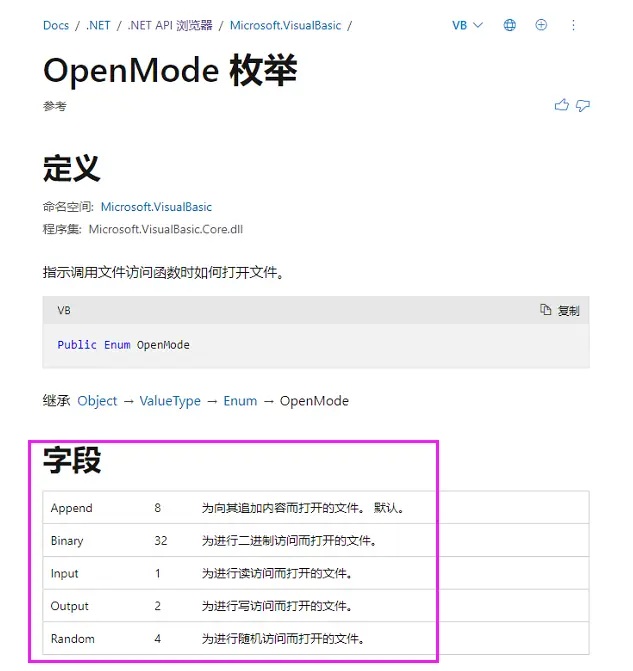Click the Append field name cell
The height and width of the screenshot is (671, 633).
(x=72, y=508)
